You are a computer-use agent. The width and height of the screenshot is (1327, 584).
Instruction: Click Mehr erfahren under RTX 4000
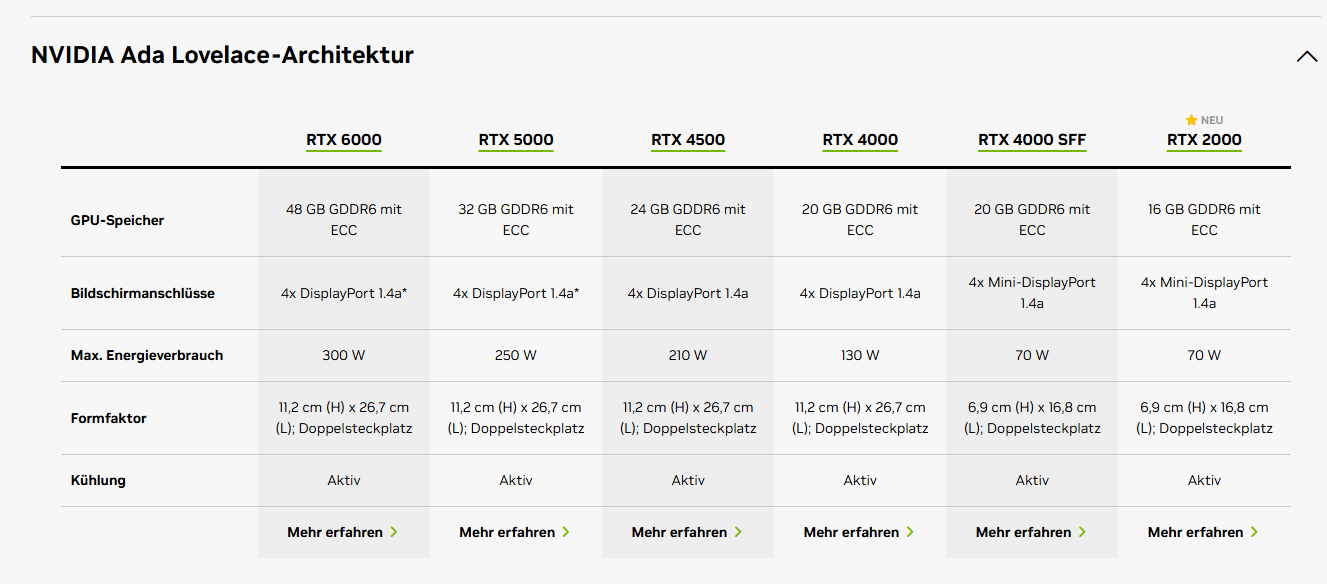[859, 532]
